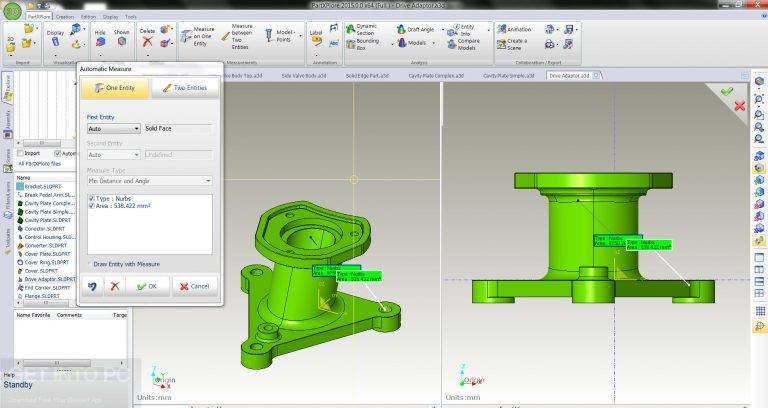Switch to the Two Entities tab
768x408 pixels.
coord(184,88)
